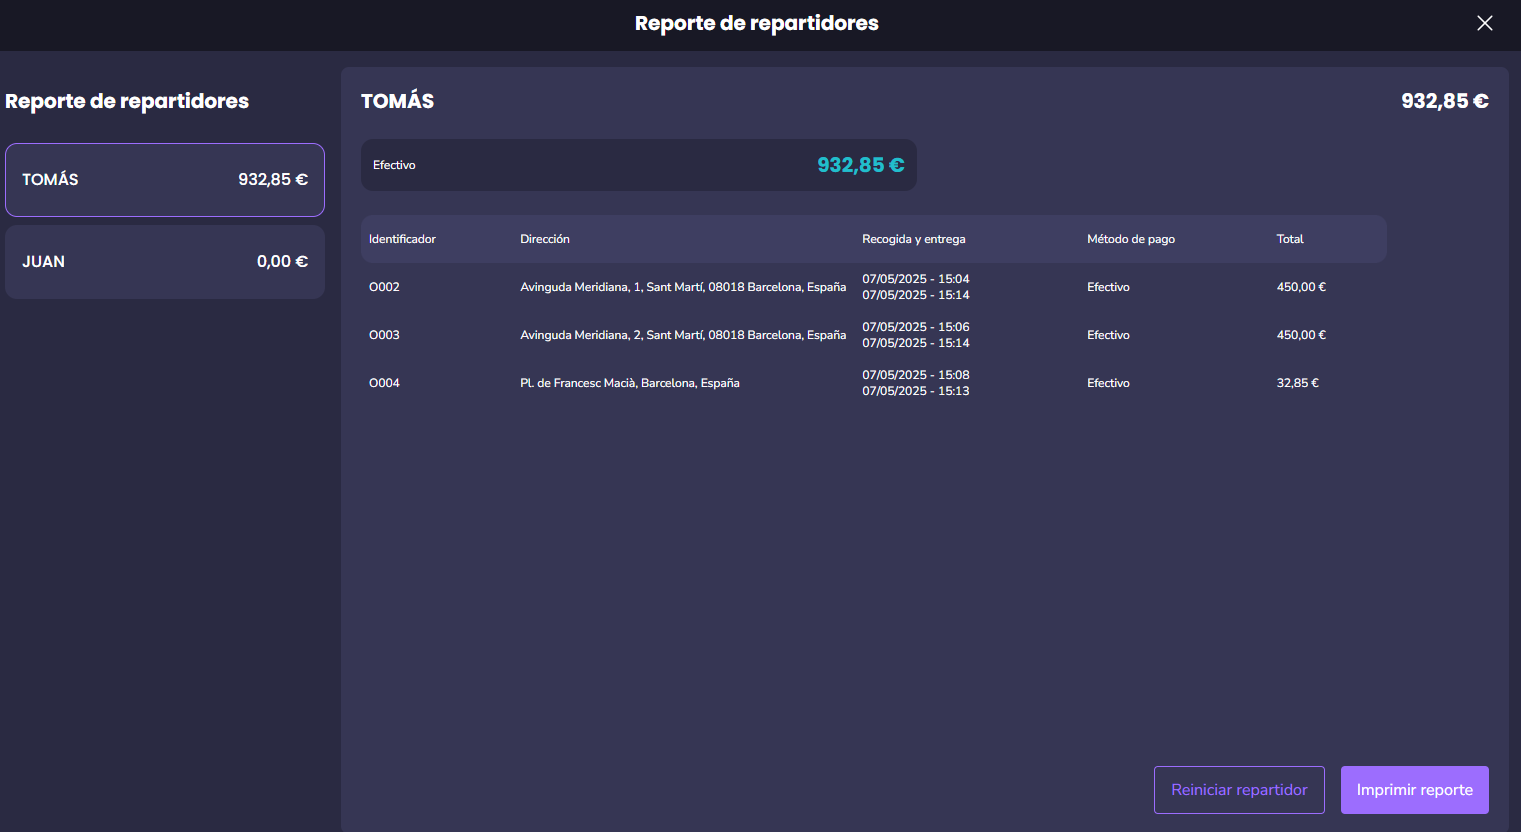Click the Pl. de Francesc Macià address
The height and width of the screenshot is (832, 1521).
pyautogui.click(x=629, y=383)
